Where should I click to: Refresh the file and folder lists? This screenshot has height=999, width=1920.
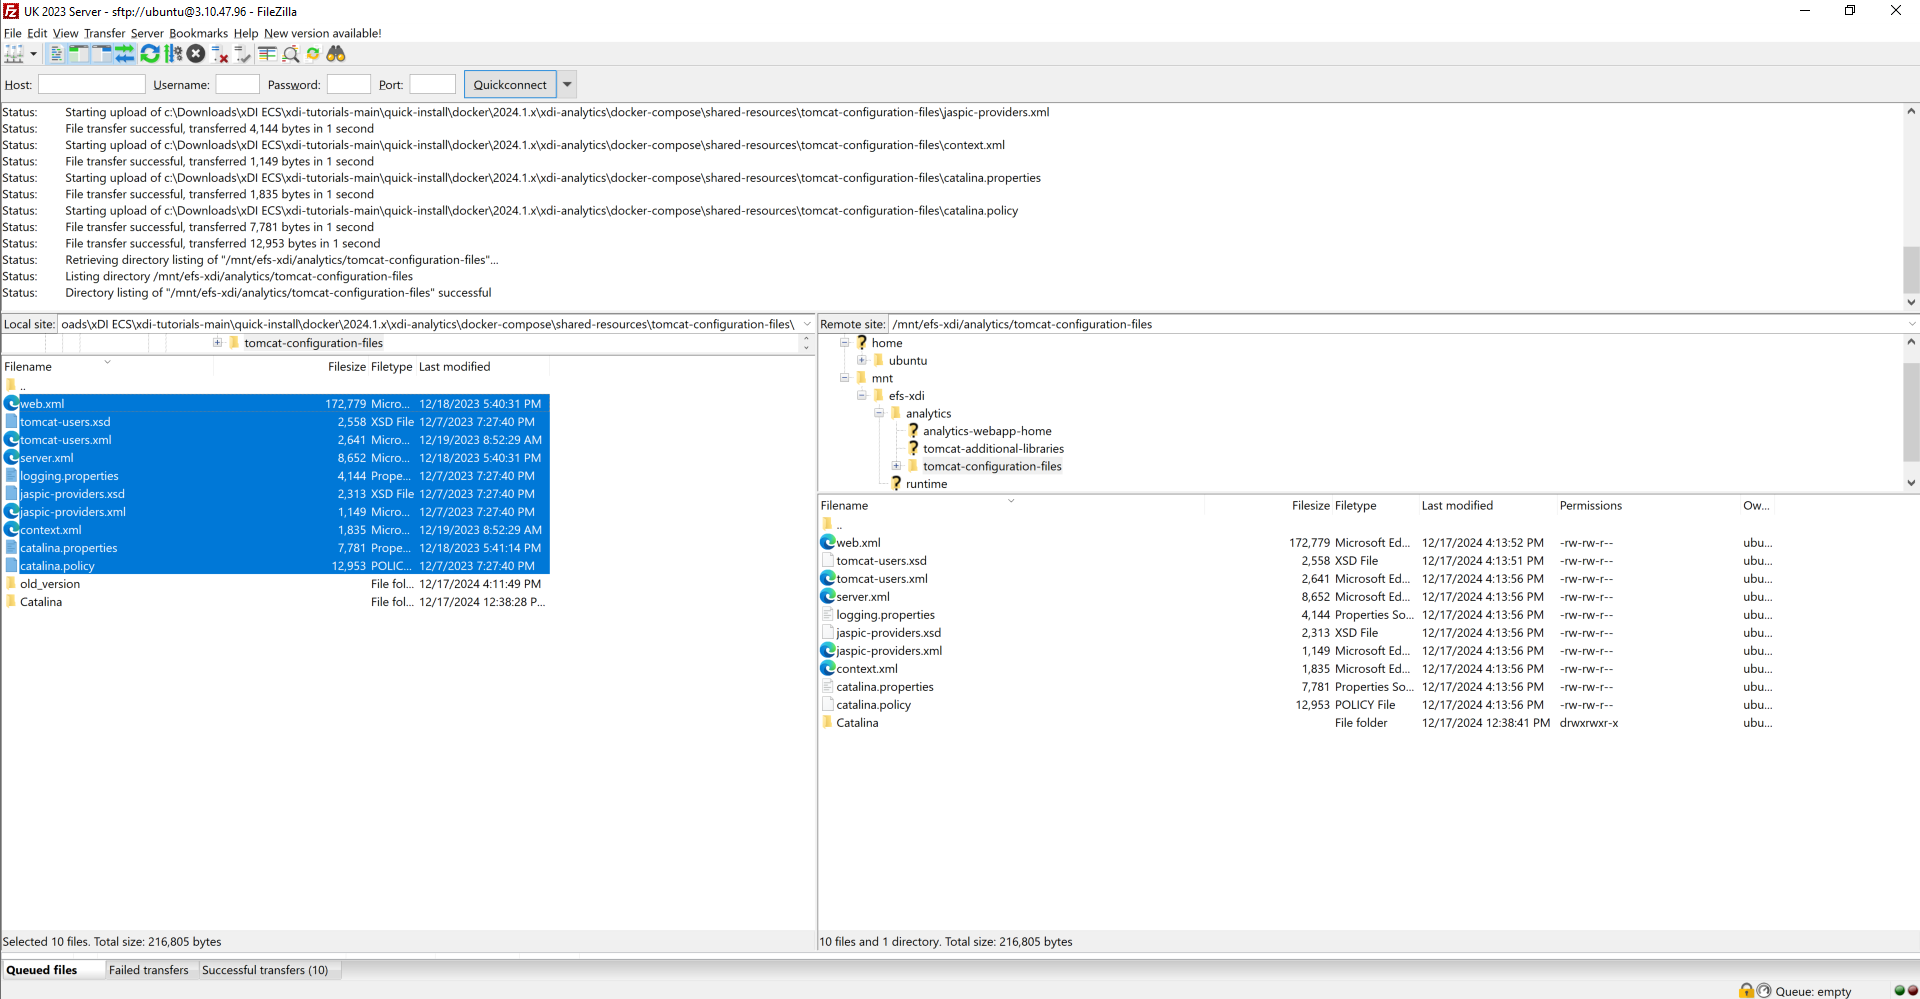click(x=150, y=54)
